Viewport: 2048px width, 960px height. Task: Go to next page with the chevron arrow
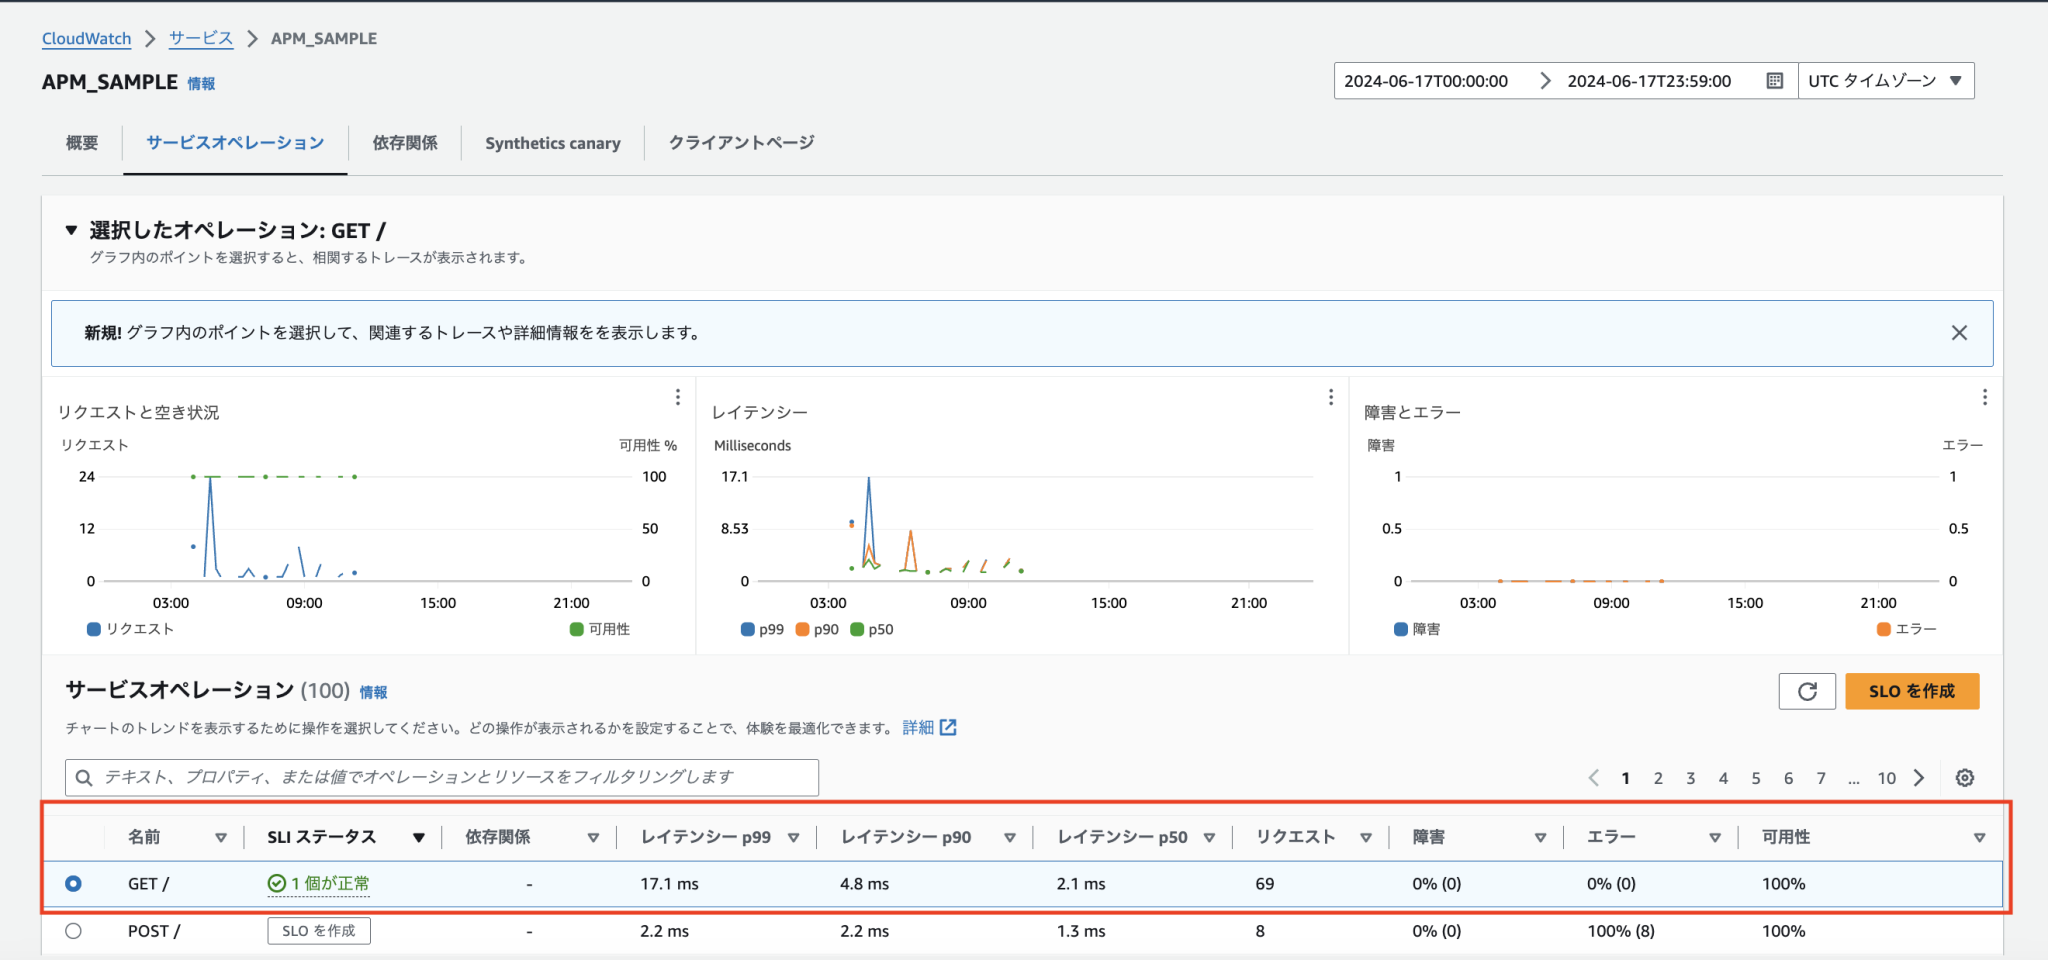click(x=1919, y=777)
